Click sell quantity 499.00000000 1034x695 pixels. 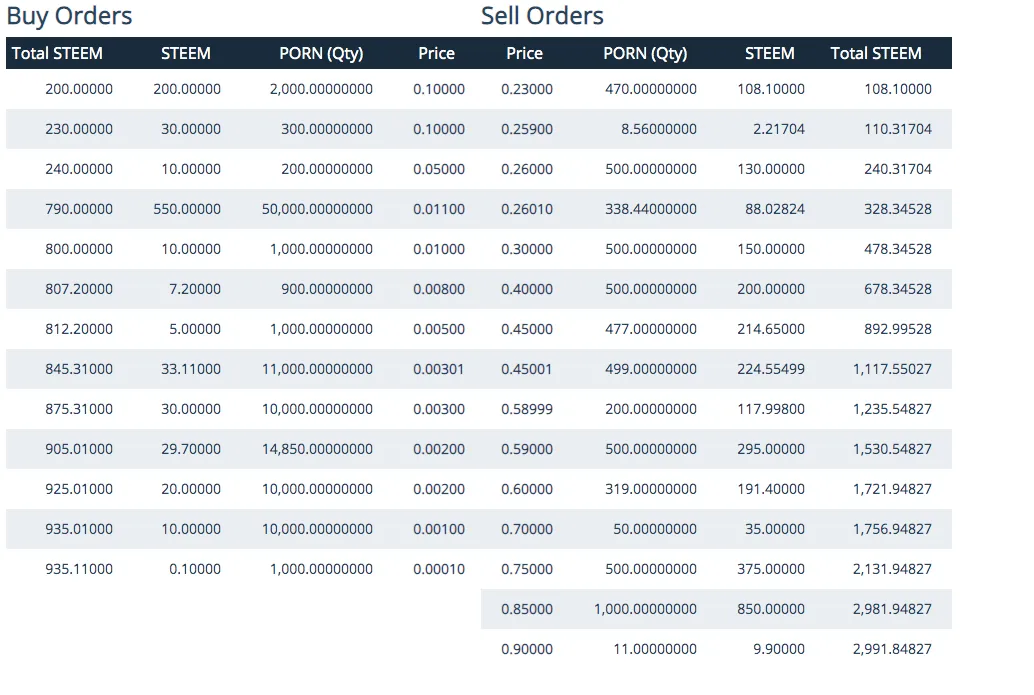coord(651,369)
